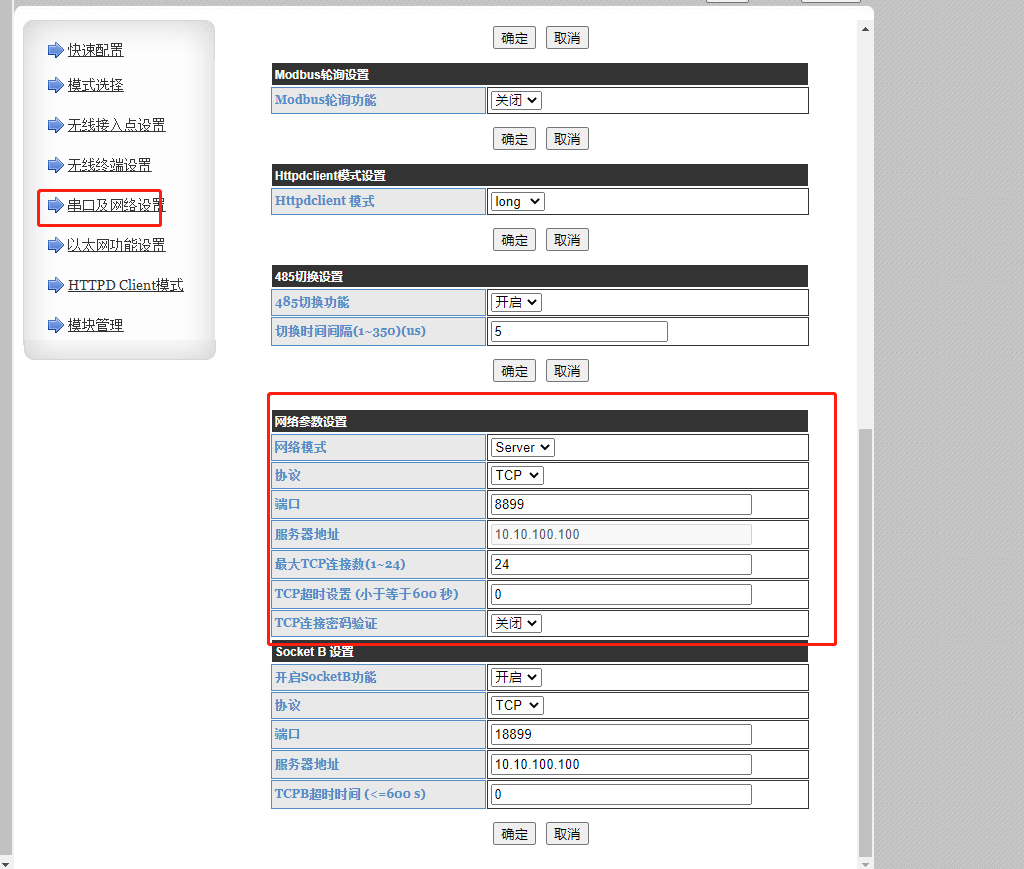
Task: Go to the 模块管理 menu link
Action: point(95,325)
